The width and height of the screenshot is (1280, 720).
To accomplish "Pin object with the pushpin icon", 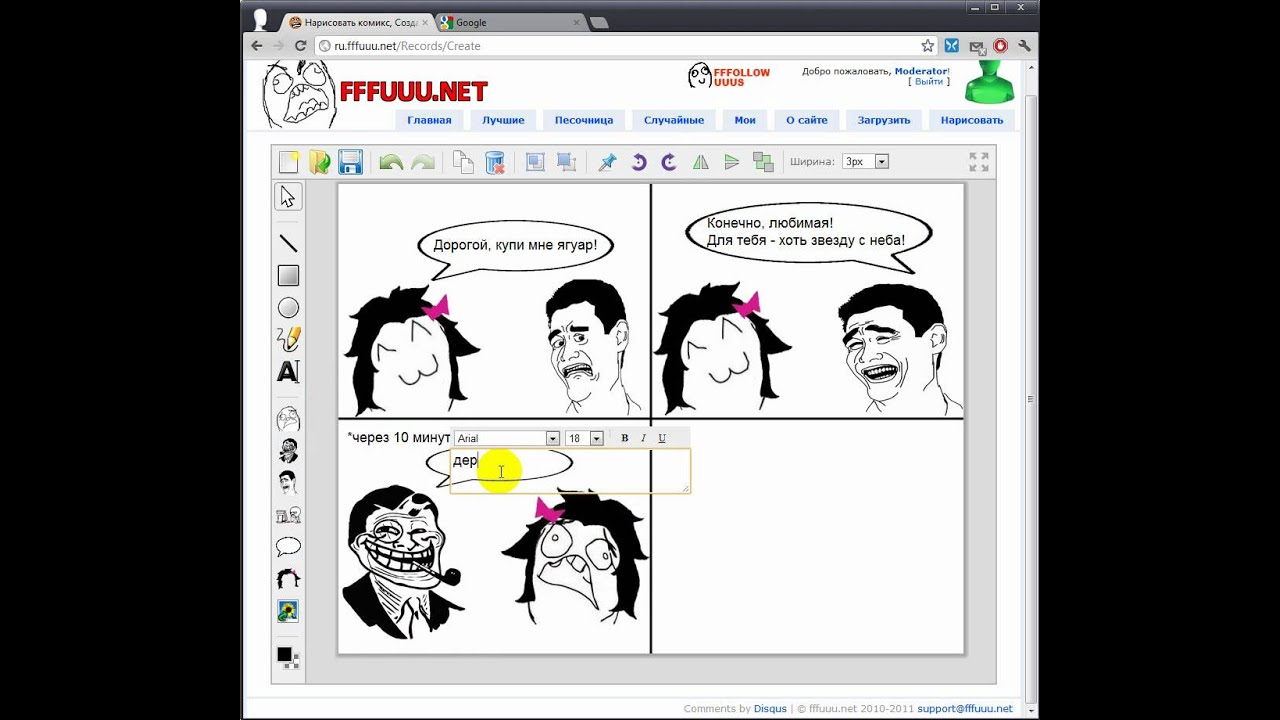I will point(607,162).
